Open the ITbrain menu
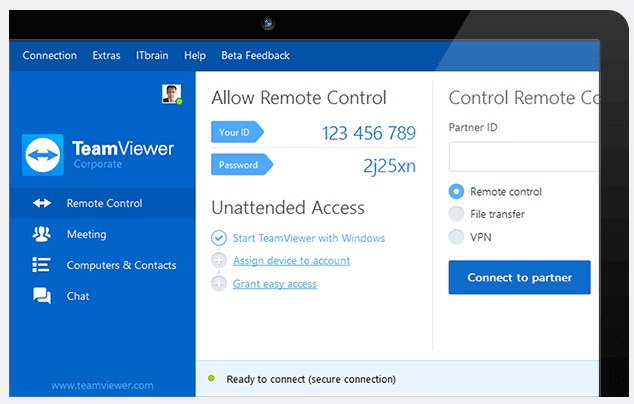Screen dimensions: 634x404 152,55
